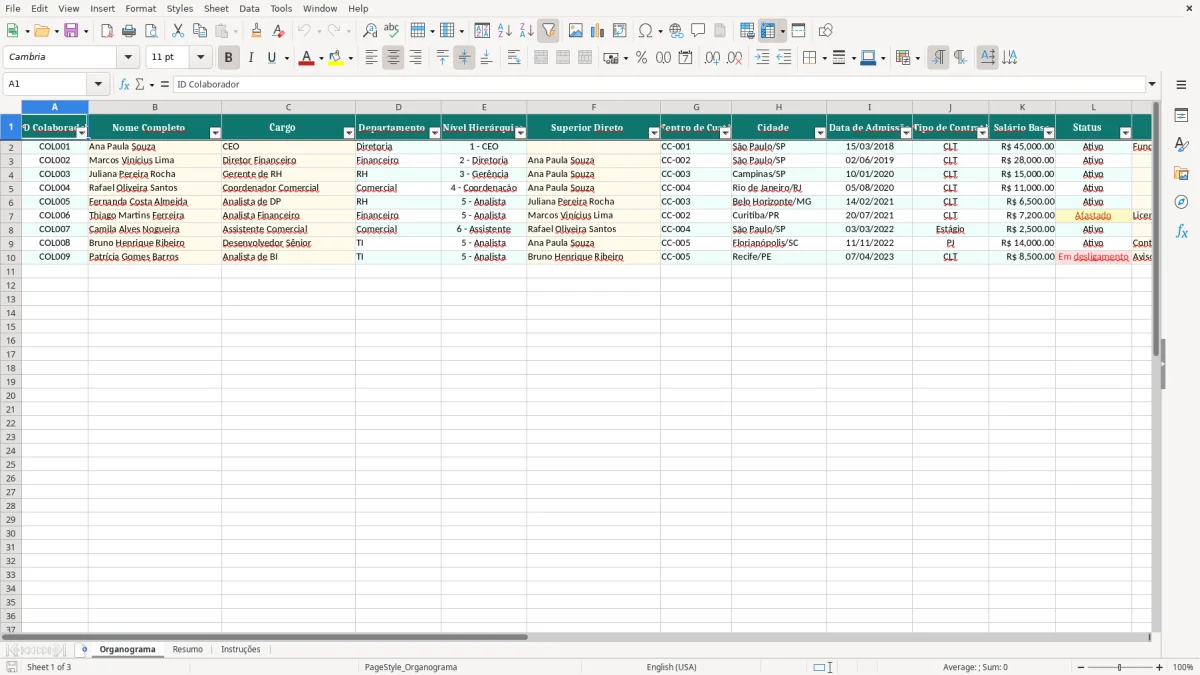
Task: Click Sort Descending icon
Action: click(527, 31)
